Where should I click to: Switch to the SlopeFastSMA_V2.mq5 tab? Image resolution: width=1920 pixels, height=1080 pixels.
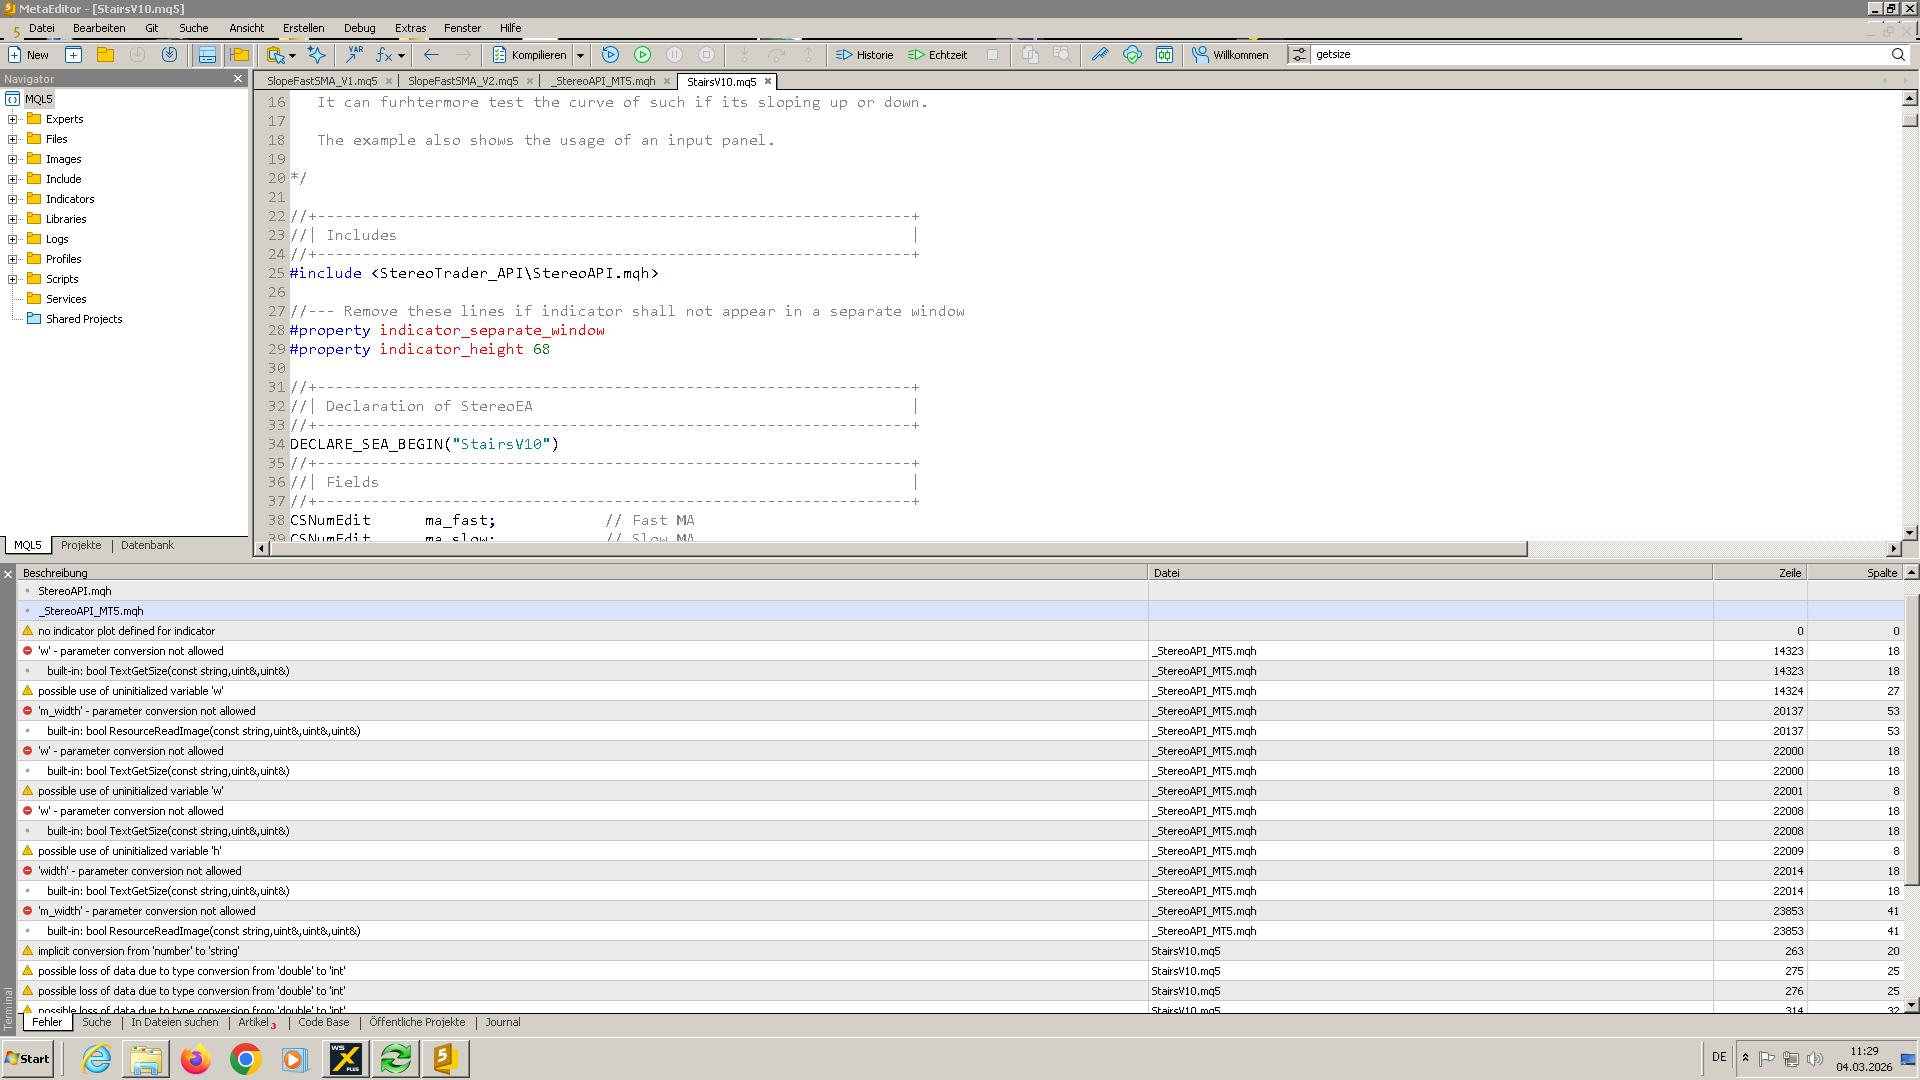(x=462, y=81)
